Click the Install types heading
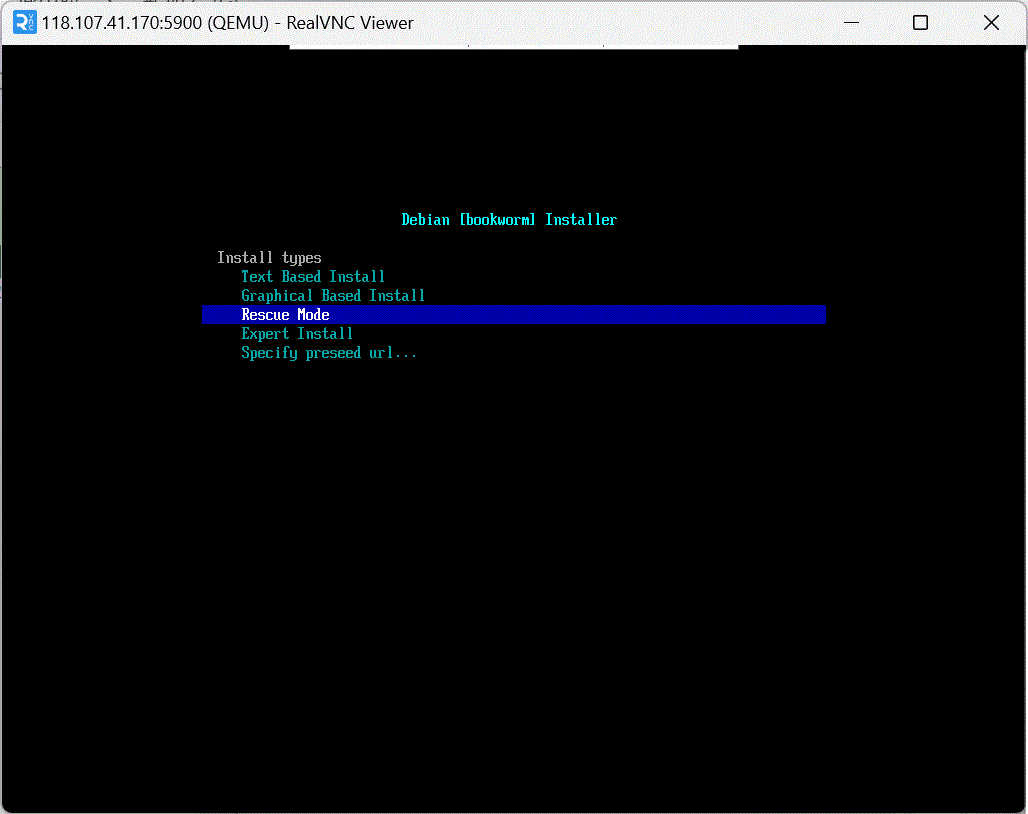This screenshot has height=814, width=1028. (x=269, y=258)
